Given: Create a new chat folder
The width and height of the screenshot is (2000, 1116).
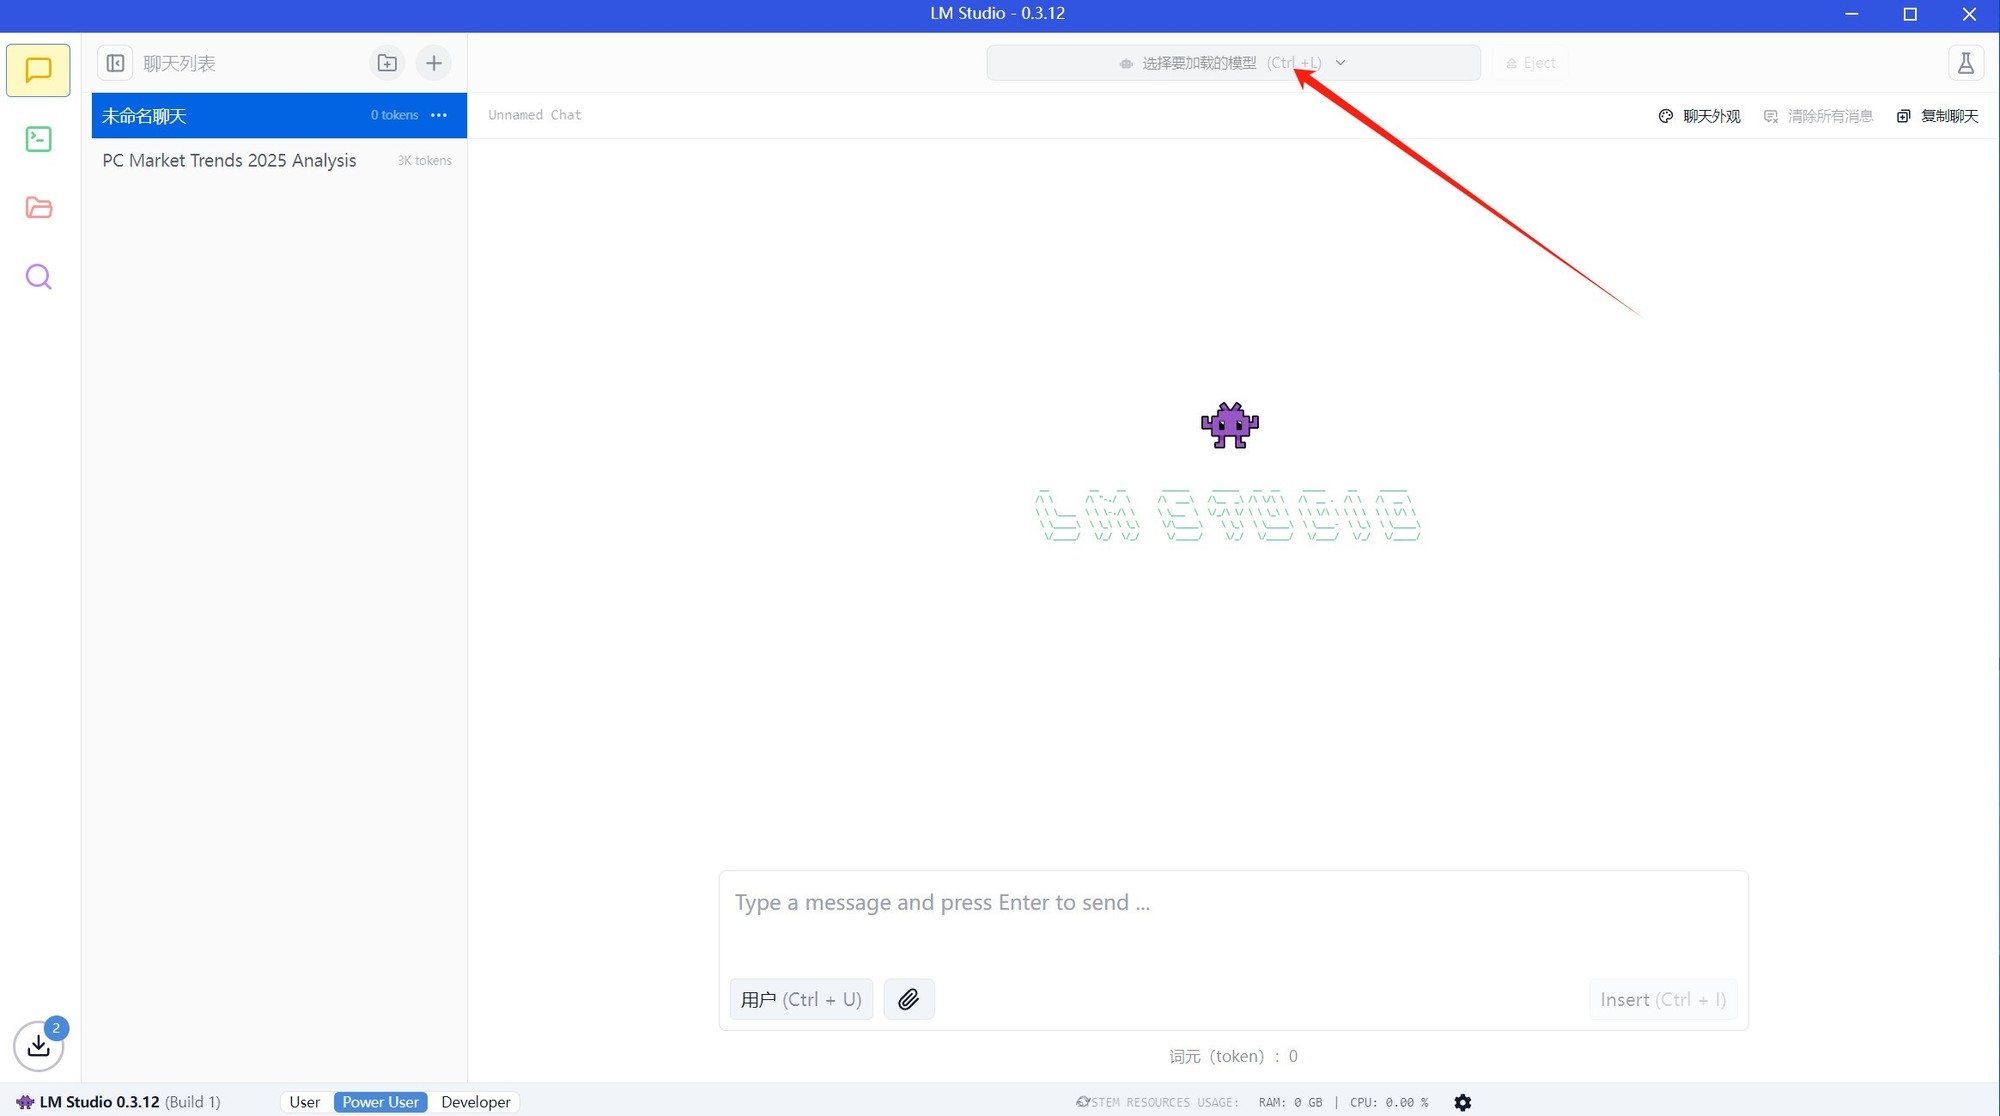Looking at the screenshot, I should coord(387,63).
